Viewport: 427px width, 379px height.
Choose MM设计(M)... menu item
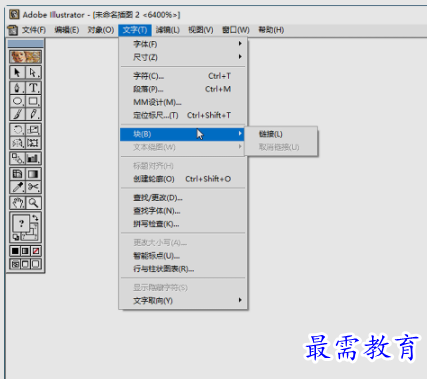pyautogui.click(x=183, y=102)
